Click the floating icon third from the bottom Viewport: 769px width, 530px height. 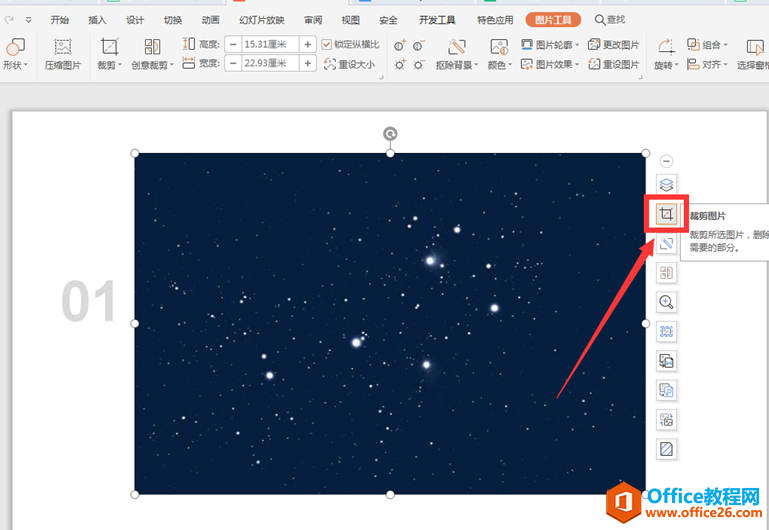pyautogui.click(x=666, y=390)
